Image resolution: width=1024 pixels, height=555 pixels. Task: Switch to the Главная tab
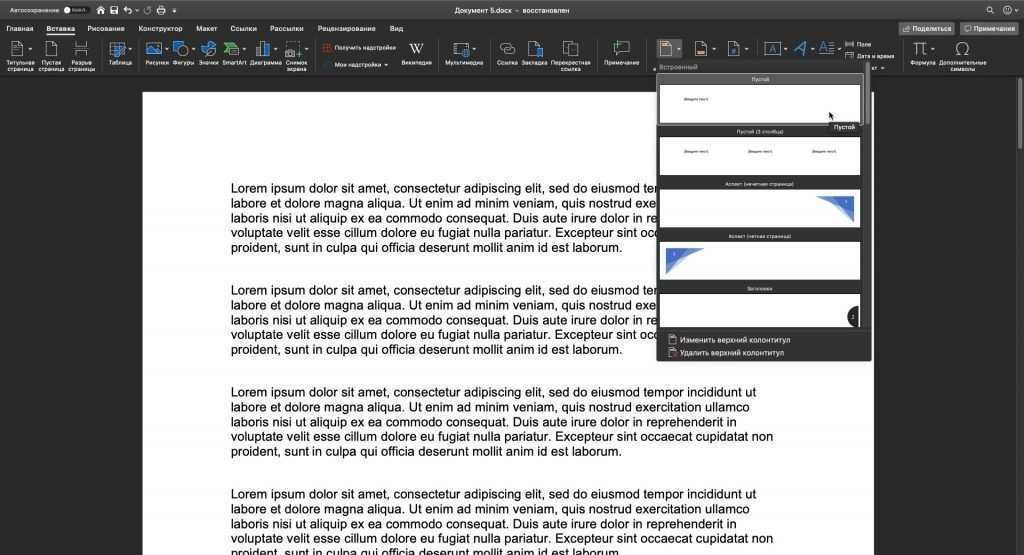(20, 29)
